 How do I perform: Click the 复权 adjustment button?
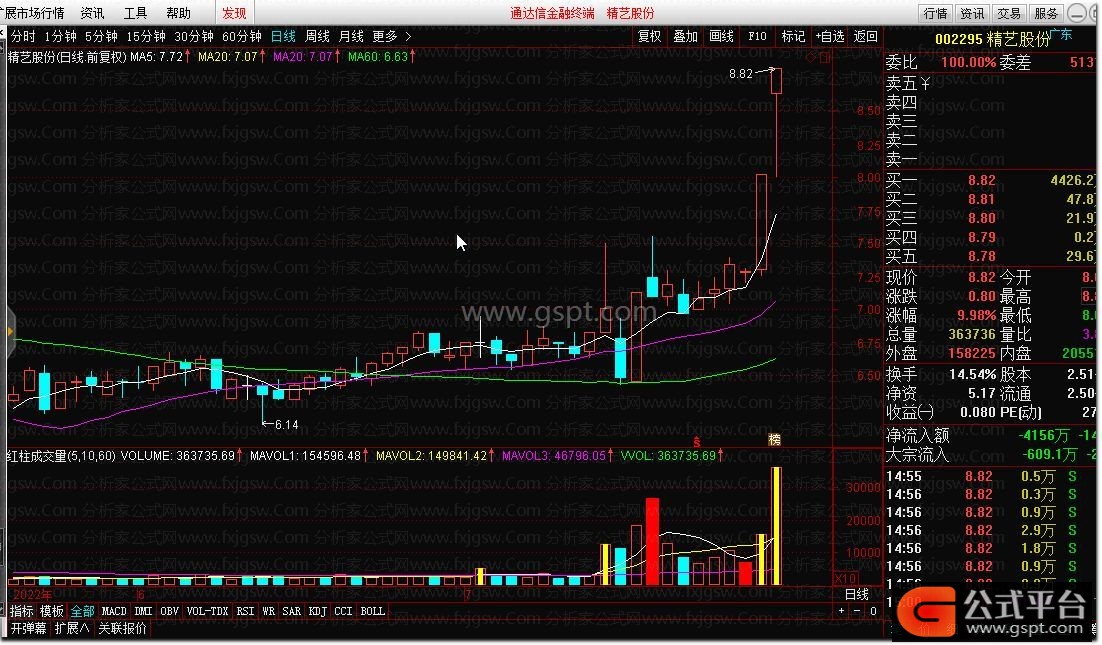pyautogui.click(x=649, y=36)
